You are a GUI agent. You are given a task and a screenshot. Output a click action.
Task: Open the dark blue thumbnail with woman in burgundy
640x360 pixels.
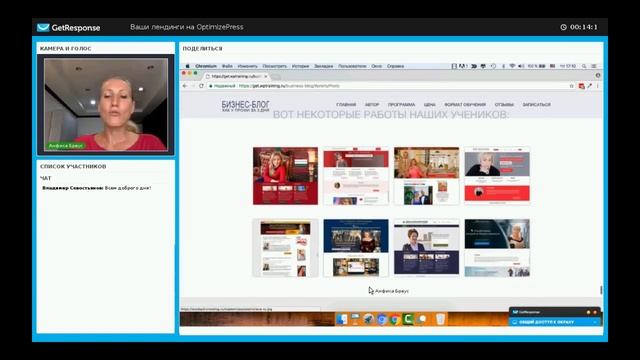coord(356,248)
